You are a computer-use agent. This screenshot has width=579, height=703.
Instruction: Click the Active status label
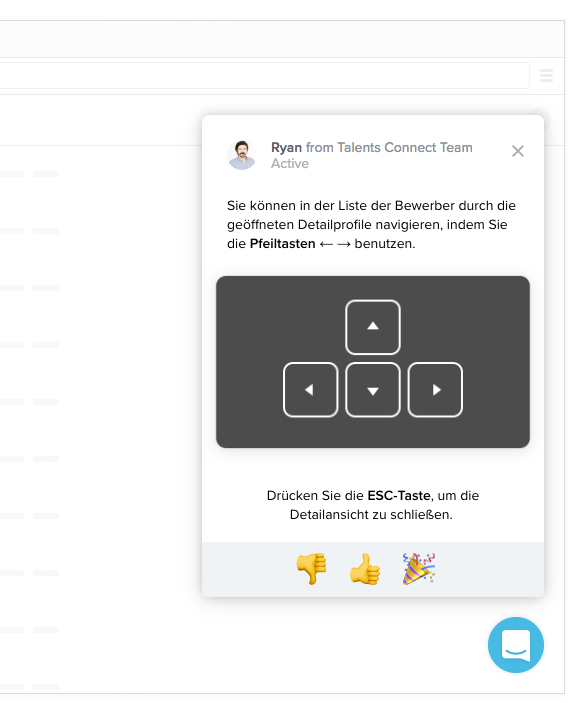(290, 164)
